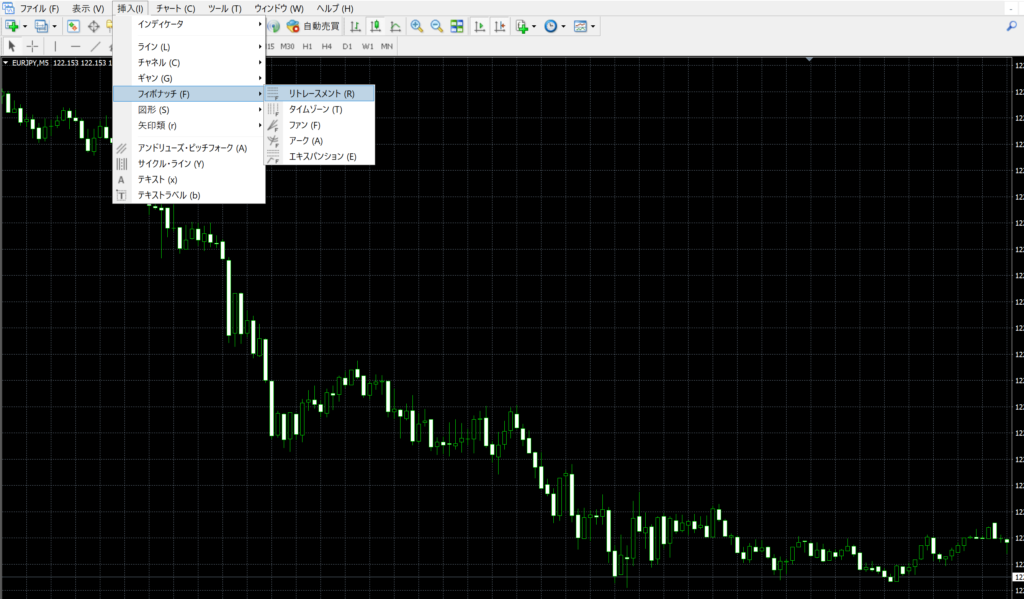Expand the ライン (L) submenu
Image resolution: width=1024 pixels, height=599 pixels.
pos(189,47)
